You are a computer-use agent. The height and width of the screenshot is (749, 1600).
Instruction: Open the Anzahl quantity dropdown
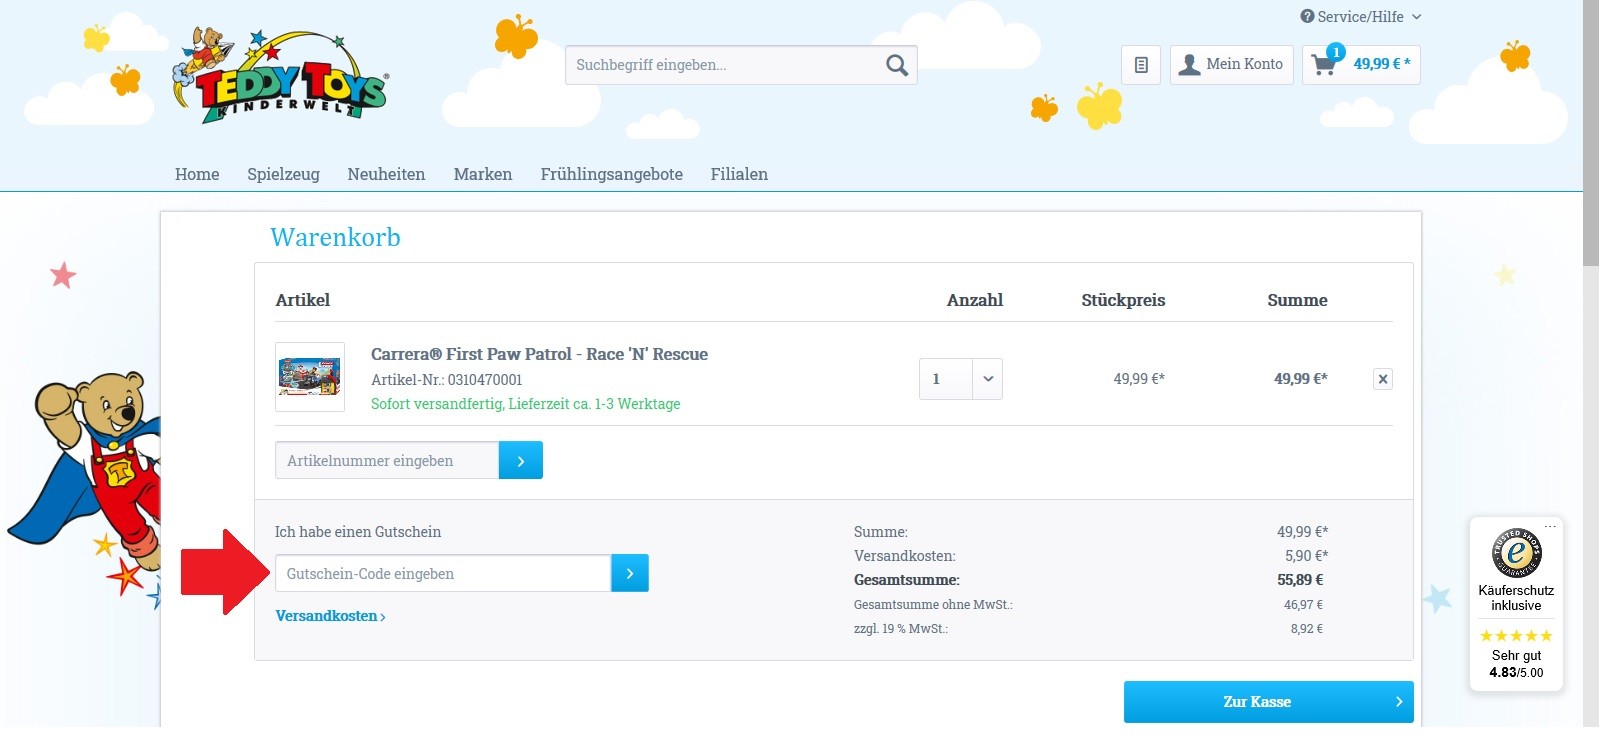(x=961, y=379)
